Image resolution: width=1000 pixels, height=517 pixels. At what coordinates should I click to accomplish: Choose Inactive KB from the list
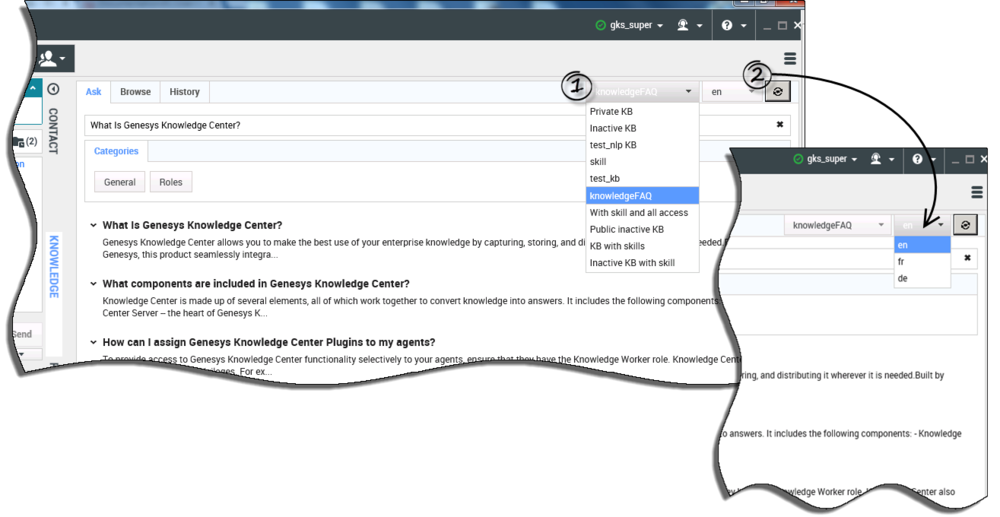[642, 128]
